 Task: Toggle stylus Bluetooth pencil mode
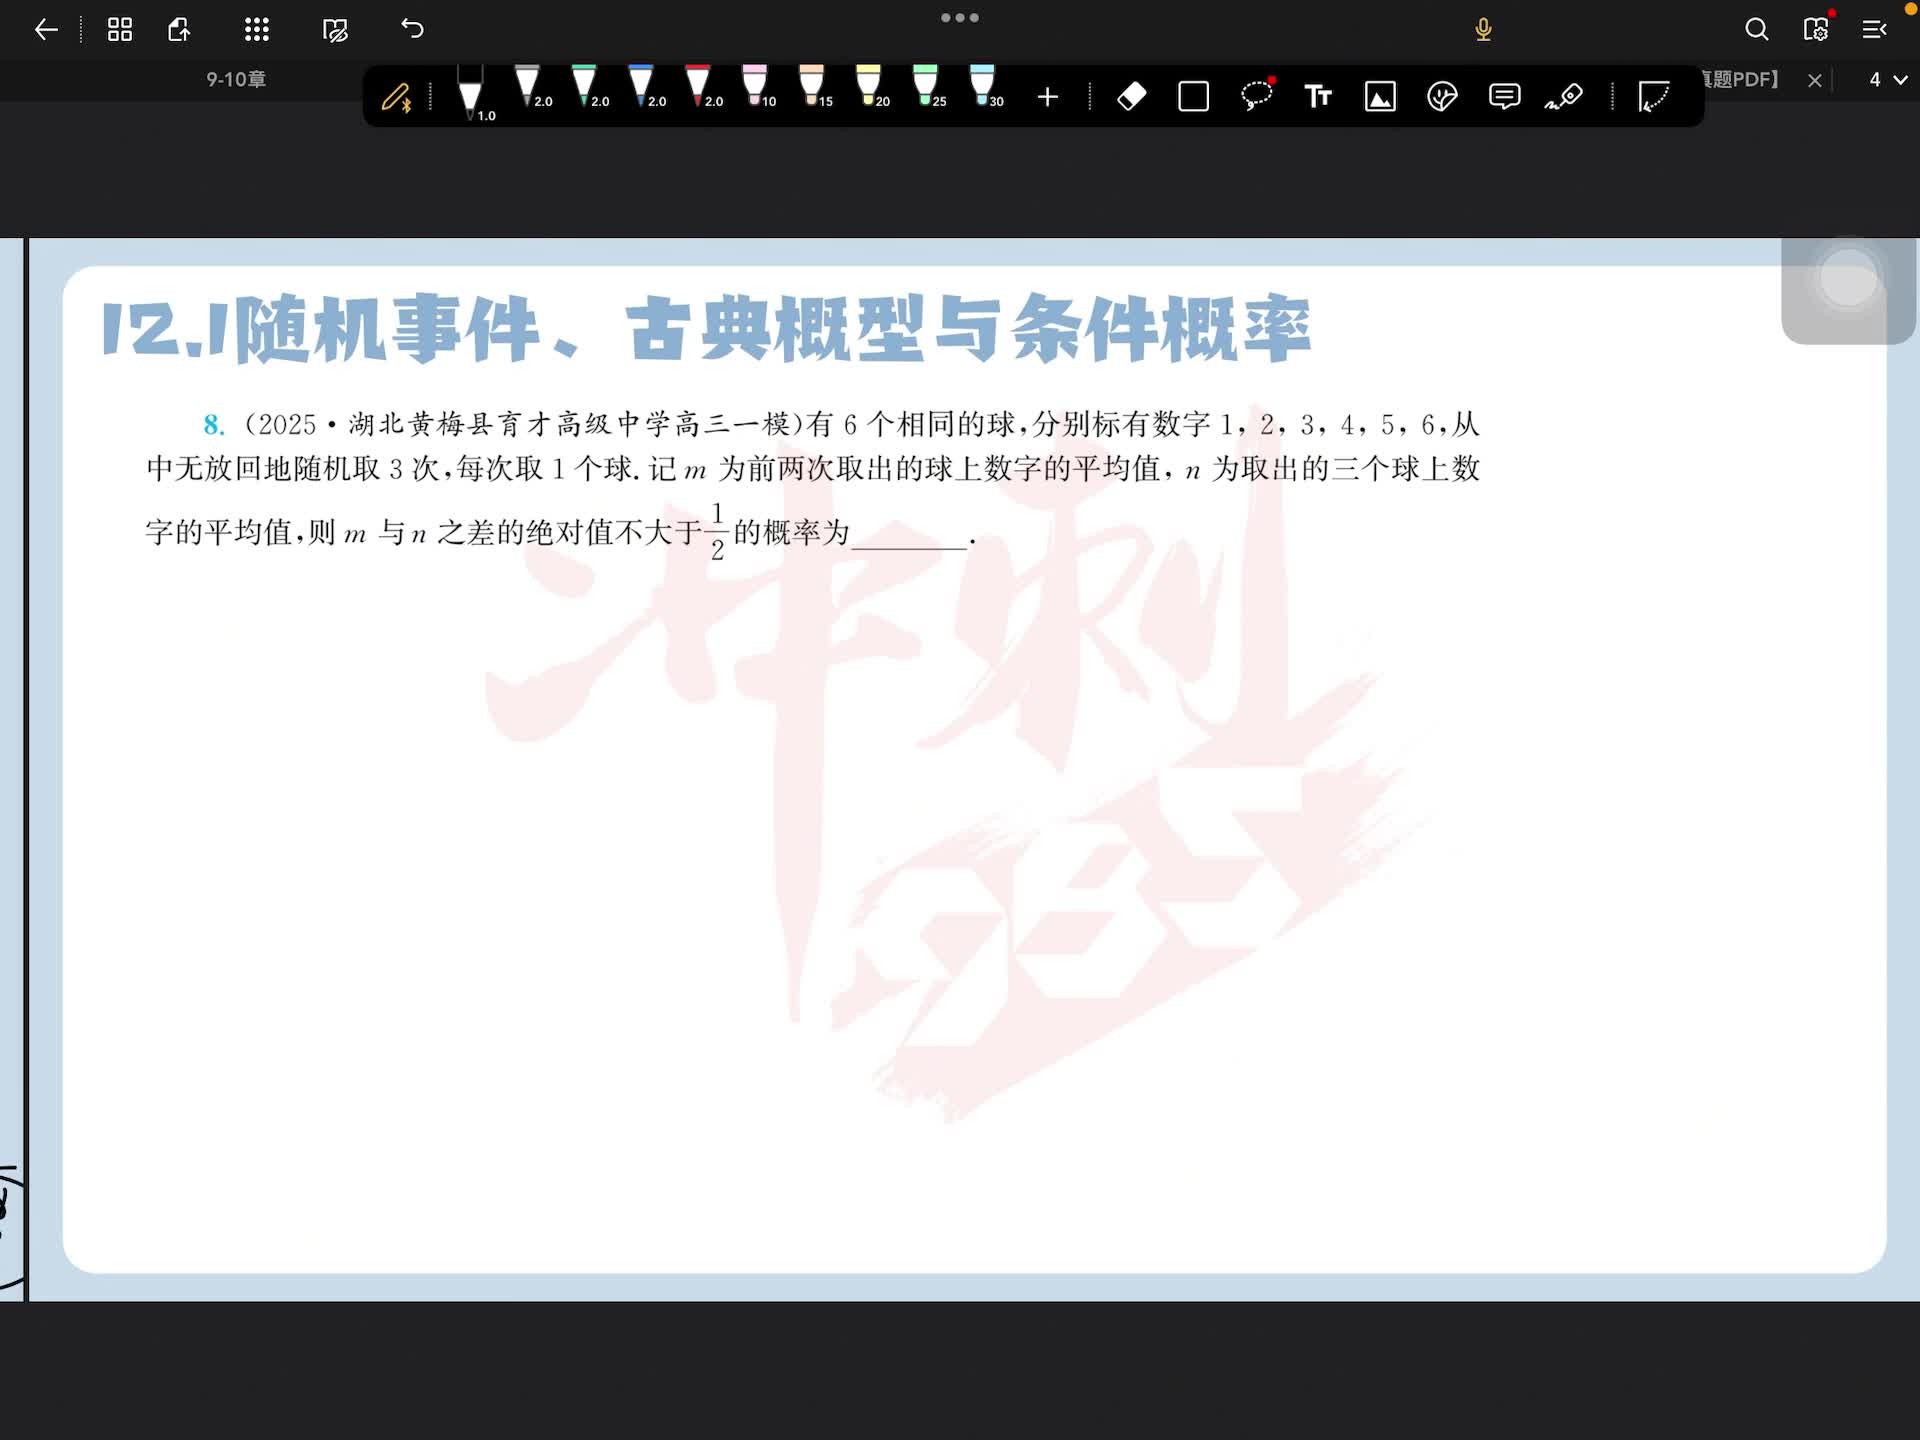(x=396, y=97)
